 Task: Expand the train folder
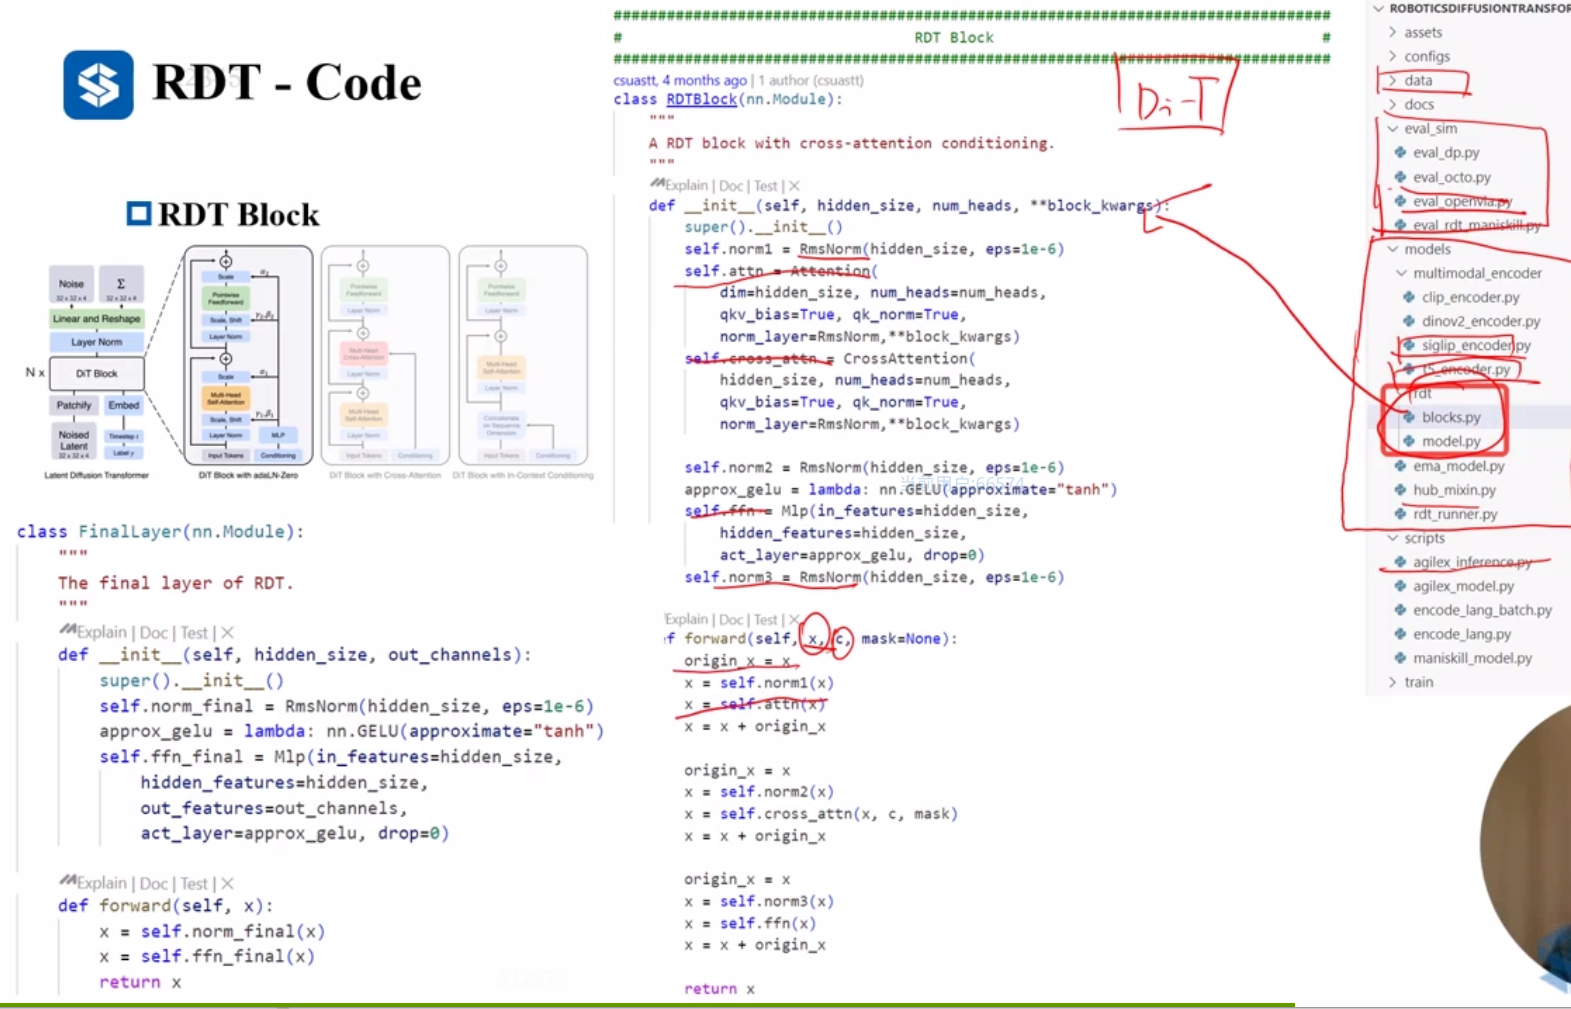(1392, 682)
